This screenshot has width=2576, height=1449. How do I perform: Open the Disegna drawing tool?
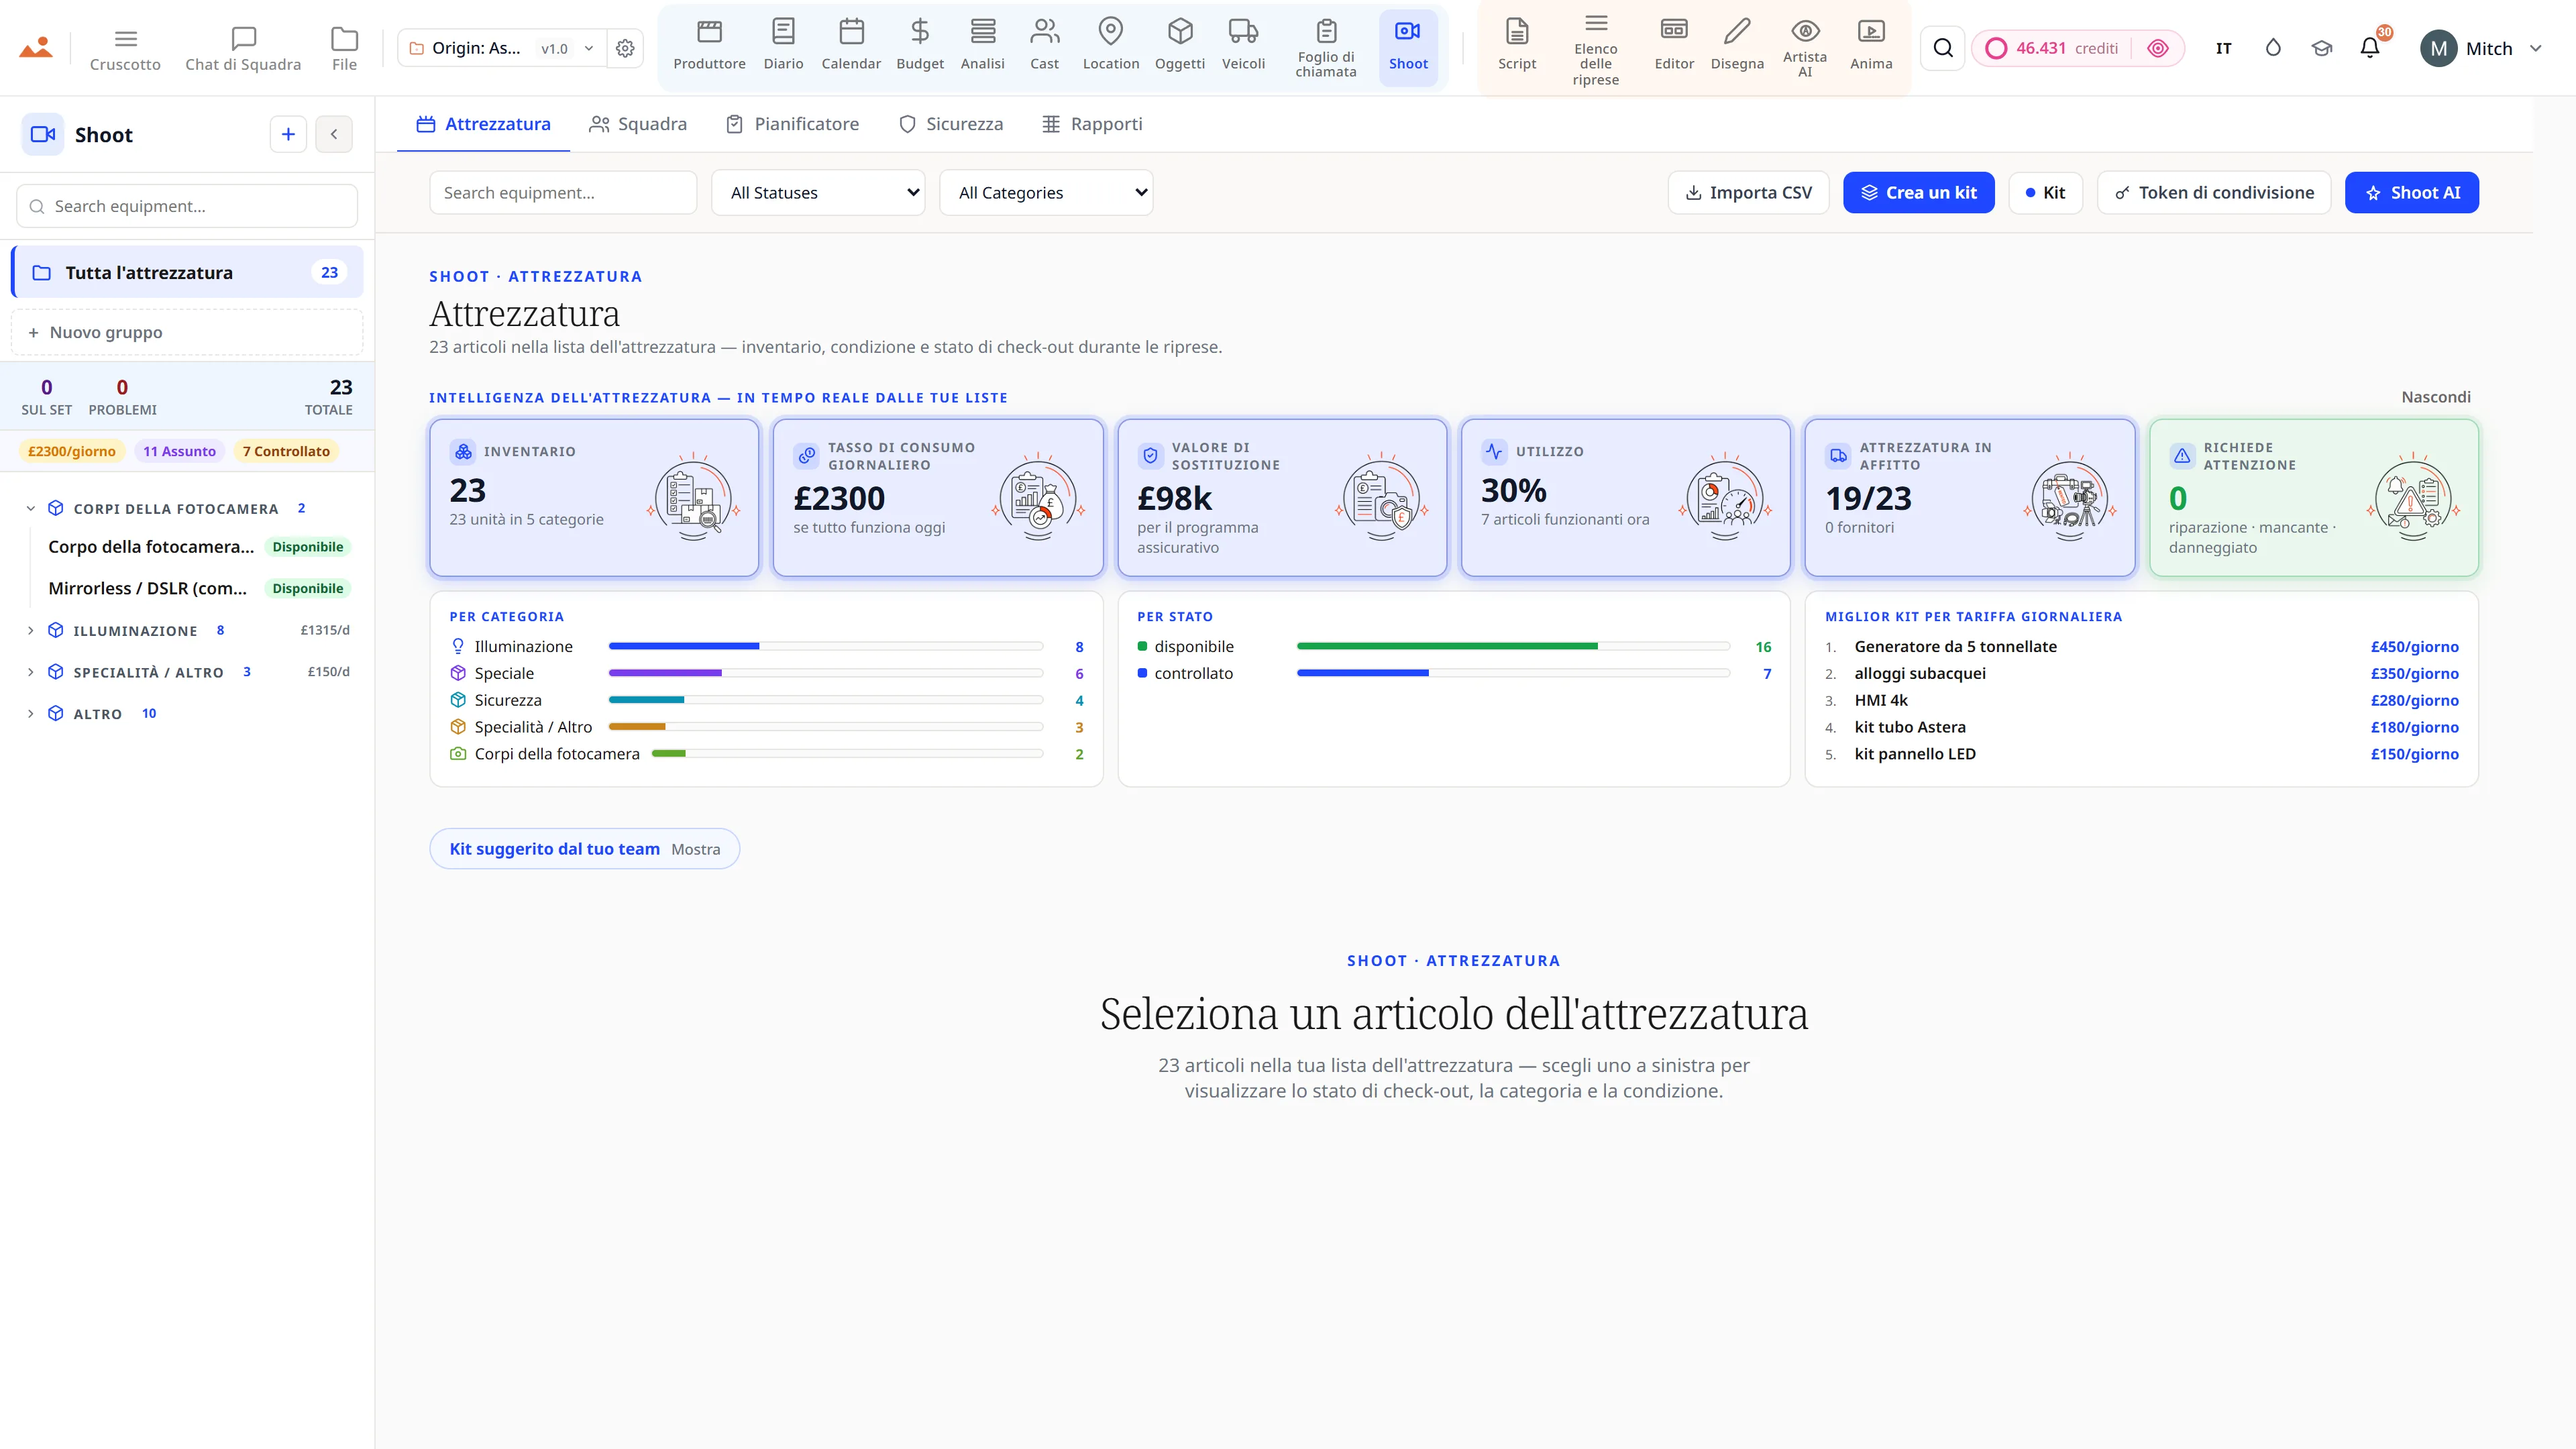(1737, 46)
